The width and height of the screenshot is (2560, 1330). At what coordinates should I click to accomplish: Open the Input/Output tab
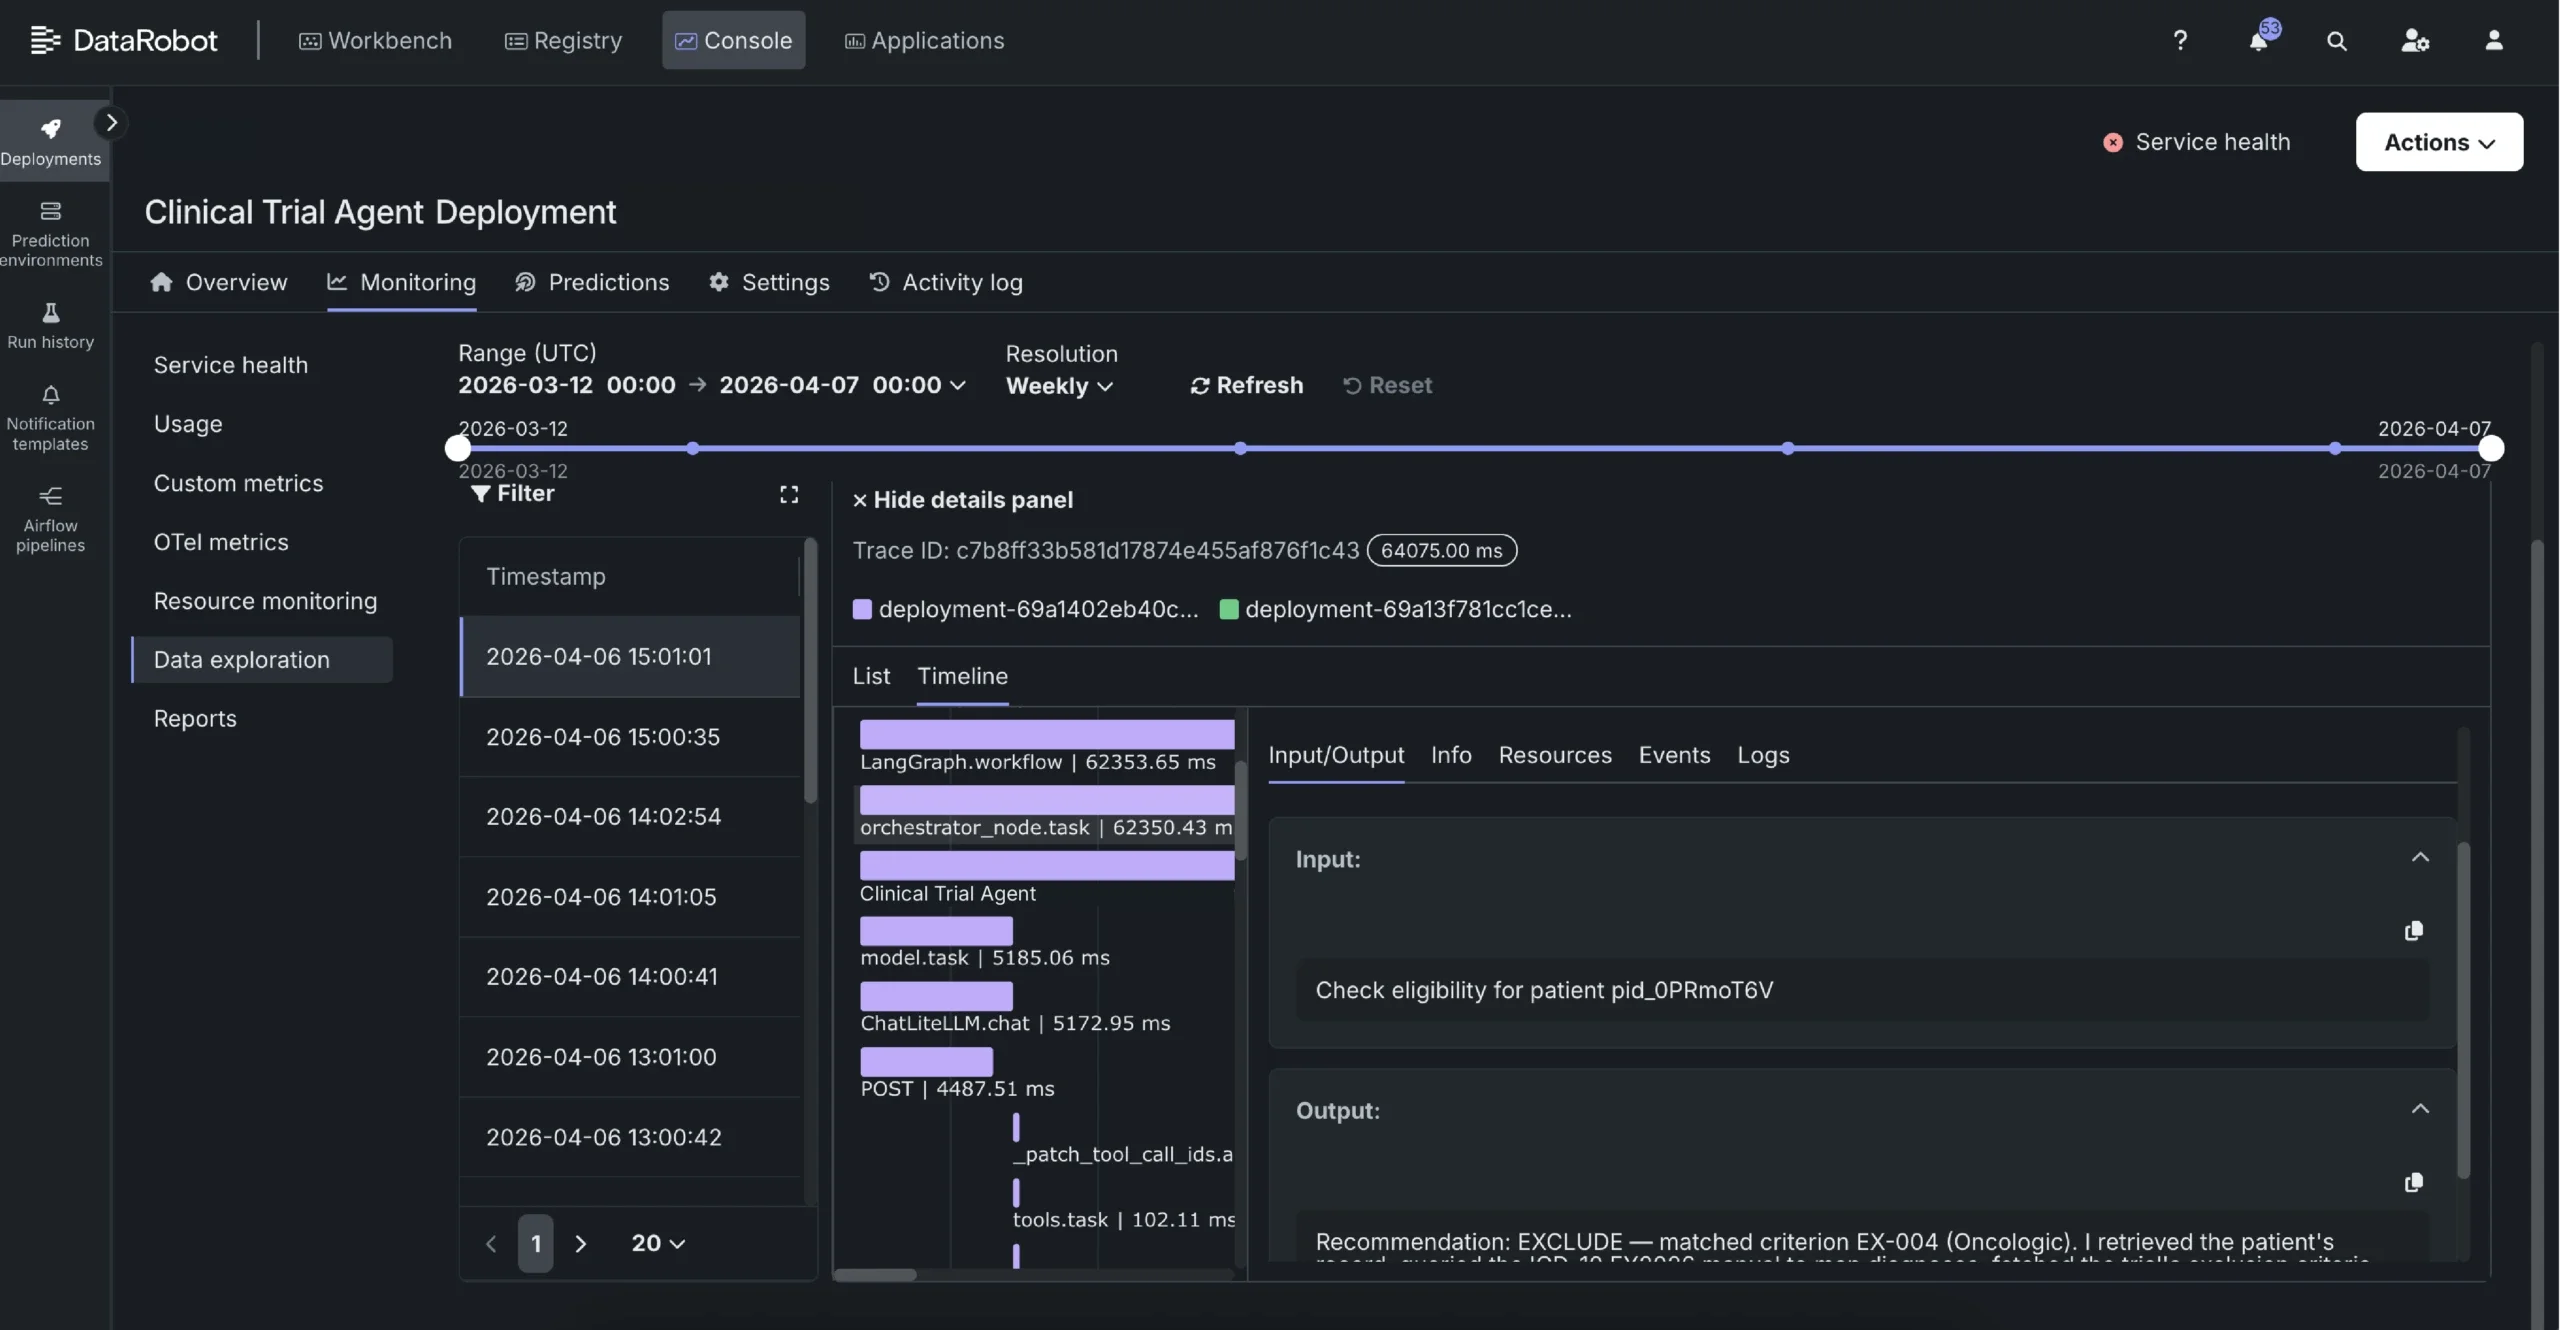1336,755
